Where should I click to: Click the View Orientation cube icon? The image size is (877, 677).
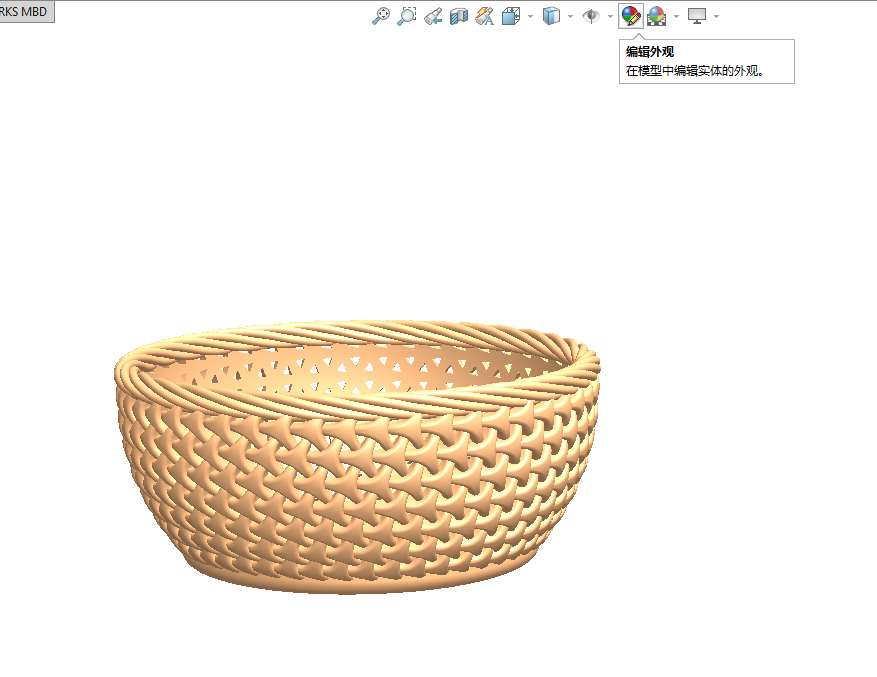[x=511, y=16]
